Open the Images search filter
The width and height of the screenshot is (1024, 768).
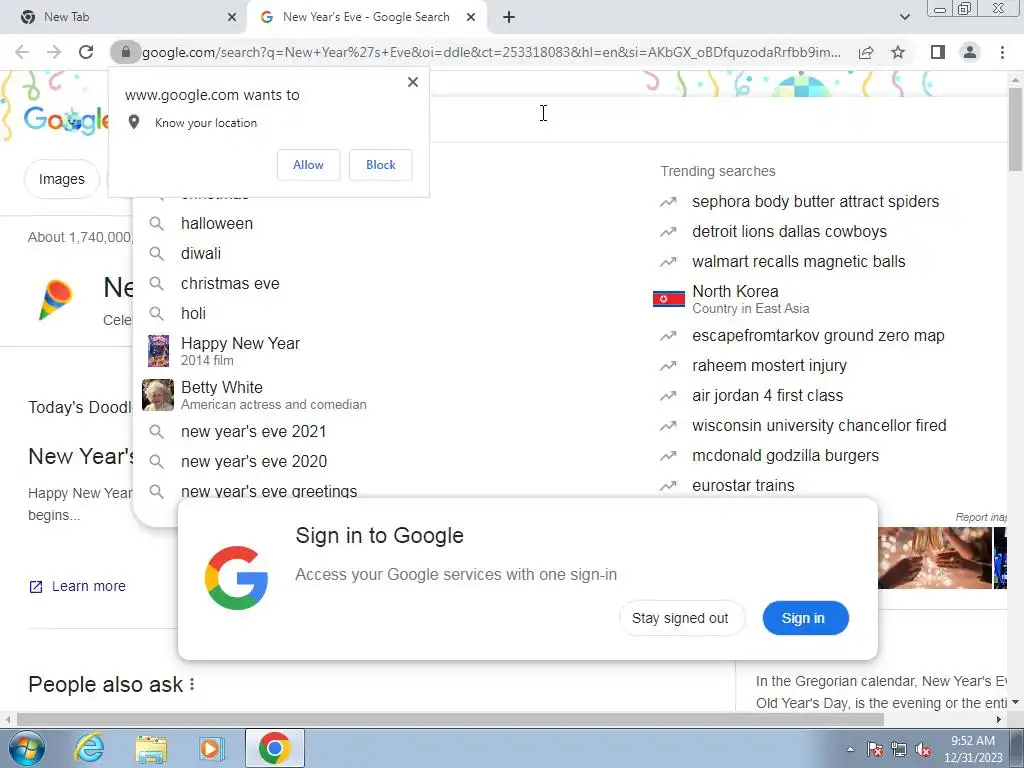61,179
